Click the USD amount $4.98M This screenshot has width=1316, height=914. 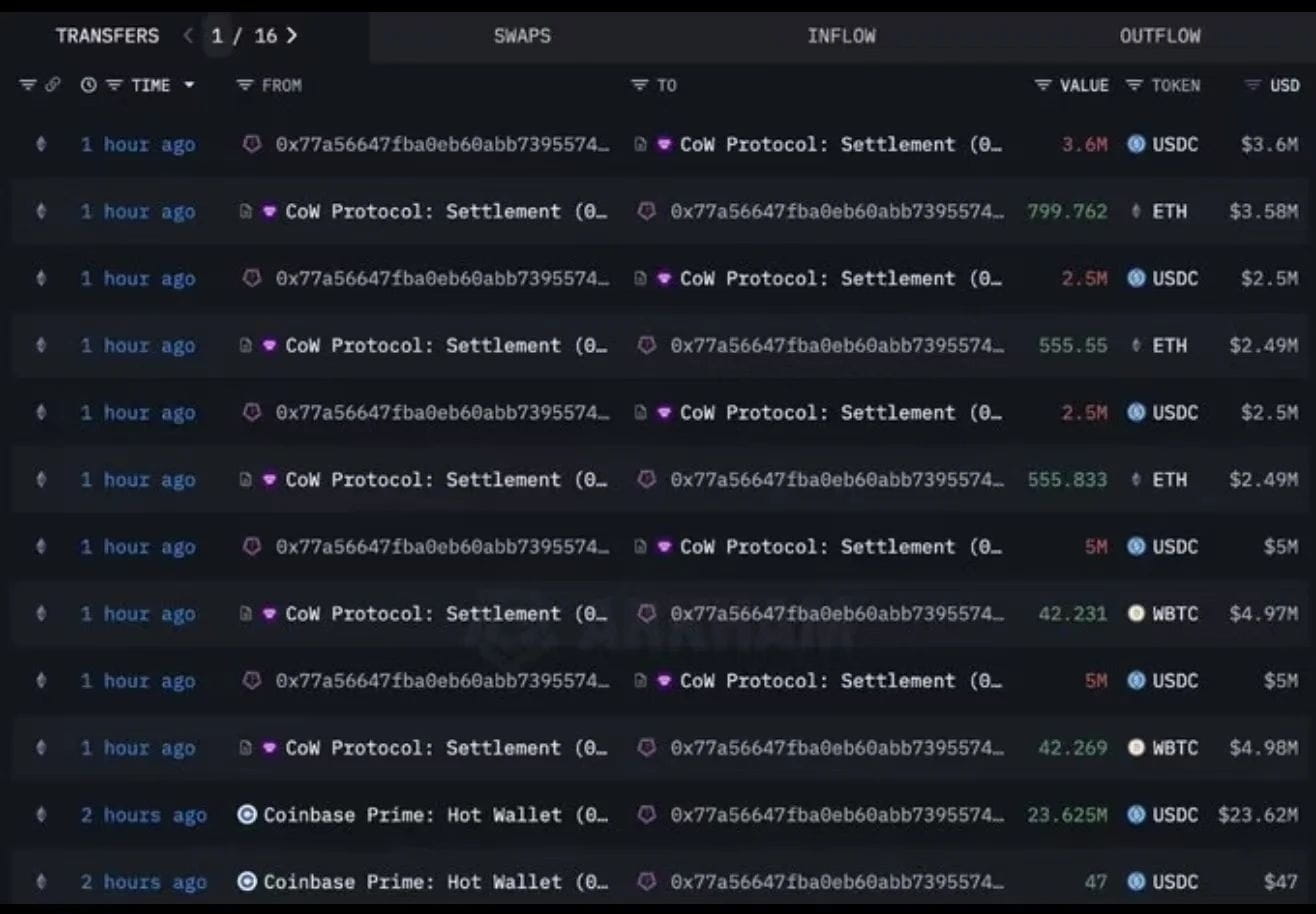(1264, 748)
